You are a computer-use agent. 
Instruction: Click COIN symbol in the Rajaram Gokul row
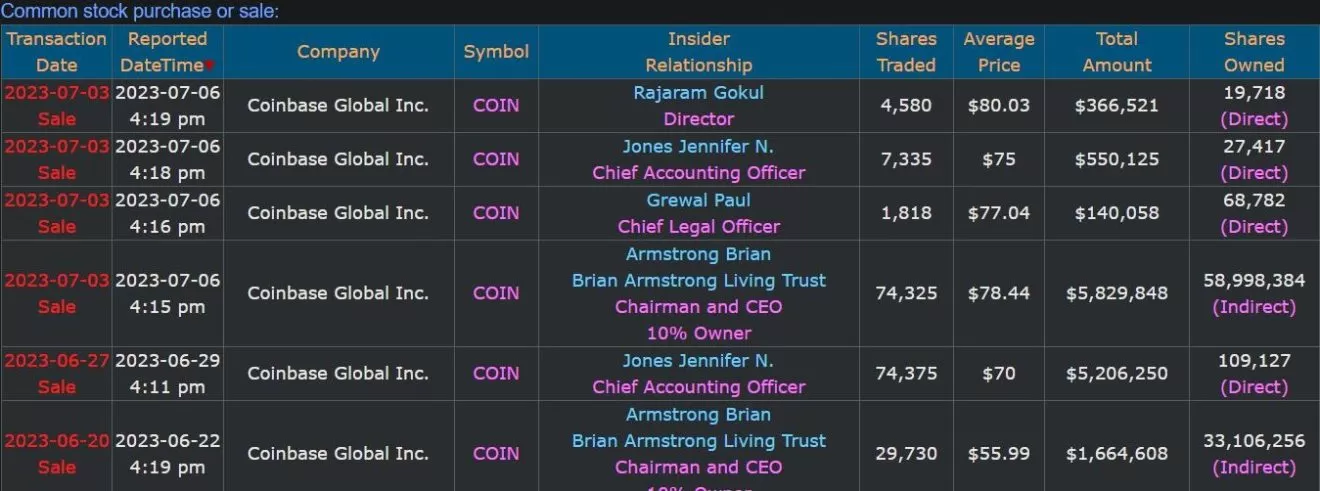[x=496, y=105]
